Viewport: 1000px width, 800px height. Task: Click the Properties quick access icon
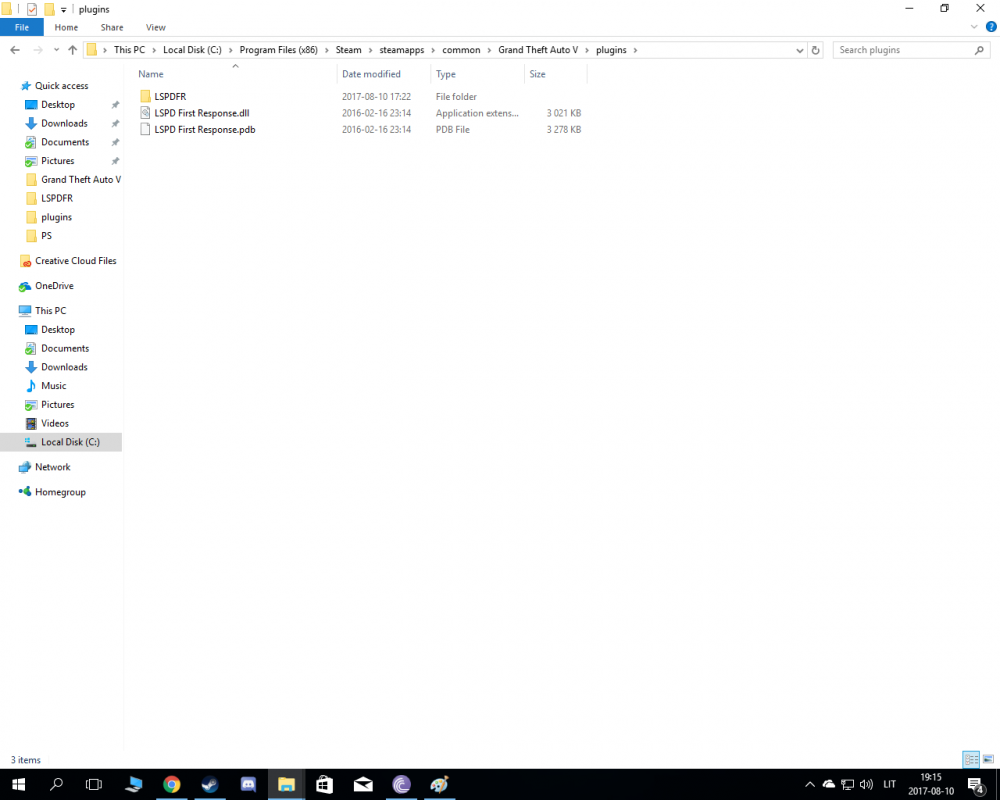pos(31,9)
